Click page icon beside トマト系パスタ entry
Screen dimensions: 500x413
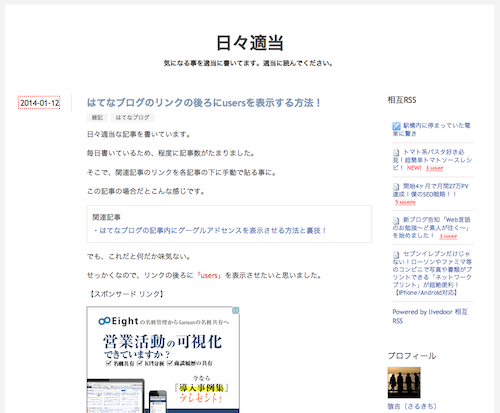396,152
